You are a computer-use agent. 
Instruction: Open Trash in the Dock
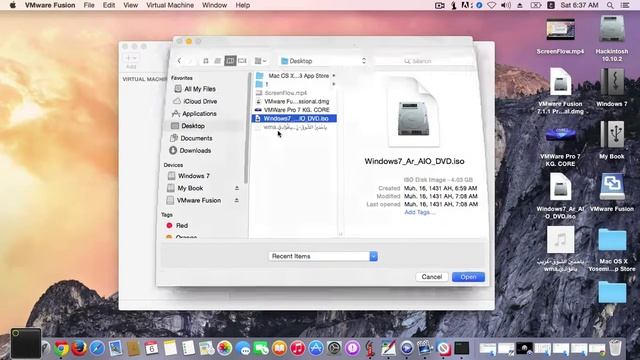[x=616, y=348]
